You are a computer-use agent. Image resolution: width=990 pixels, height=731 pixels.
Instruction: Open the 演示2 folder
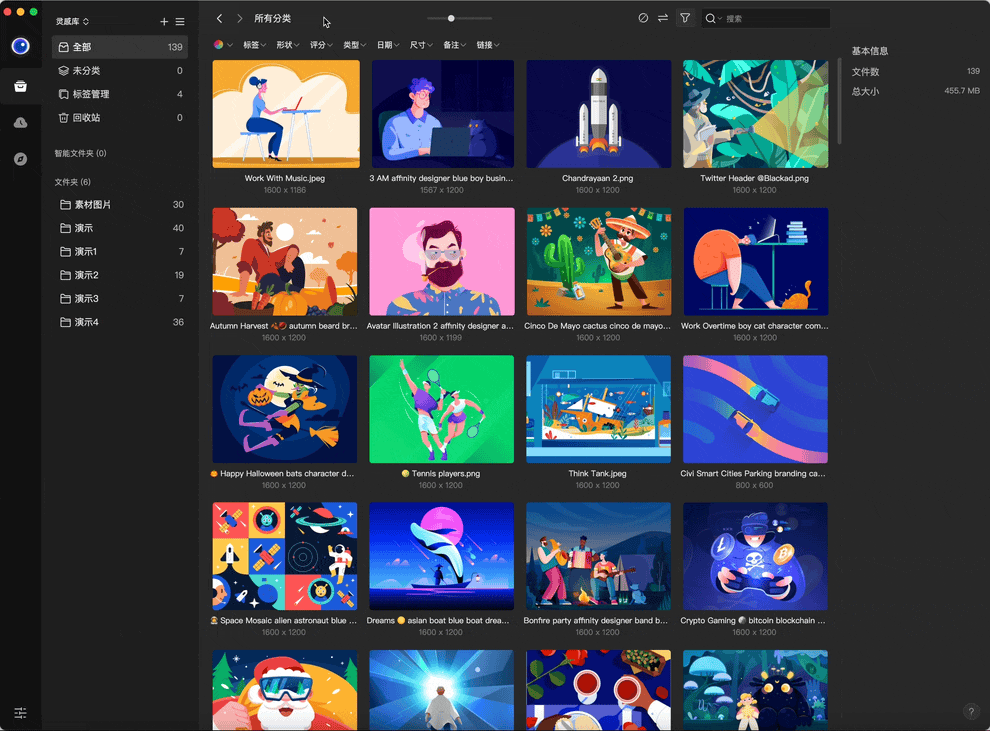point(119,275)
